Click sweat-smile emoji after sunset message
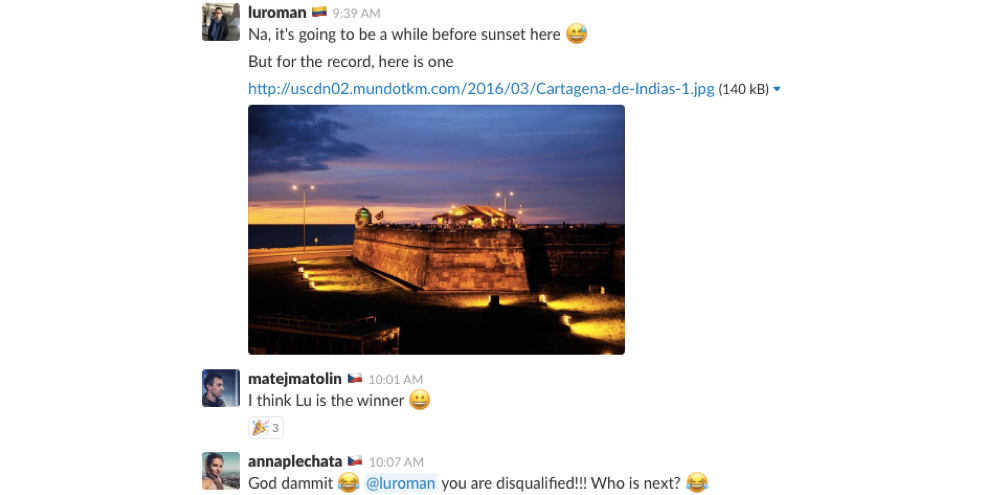Viewport: 984px width, 495px height. click(x=576, y=33)
